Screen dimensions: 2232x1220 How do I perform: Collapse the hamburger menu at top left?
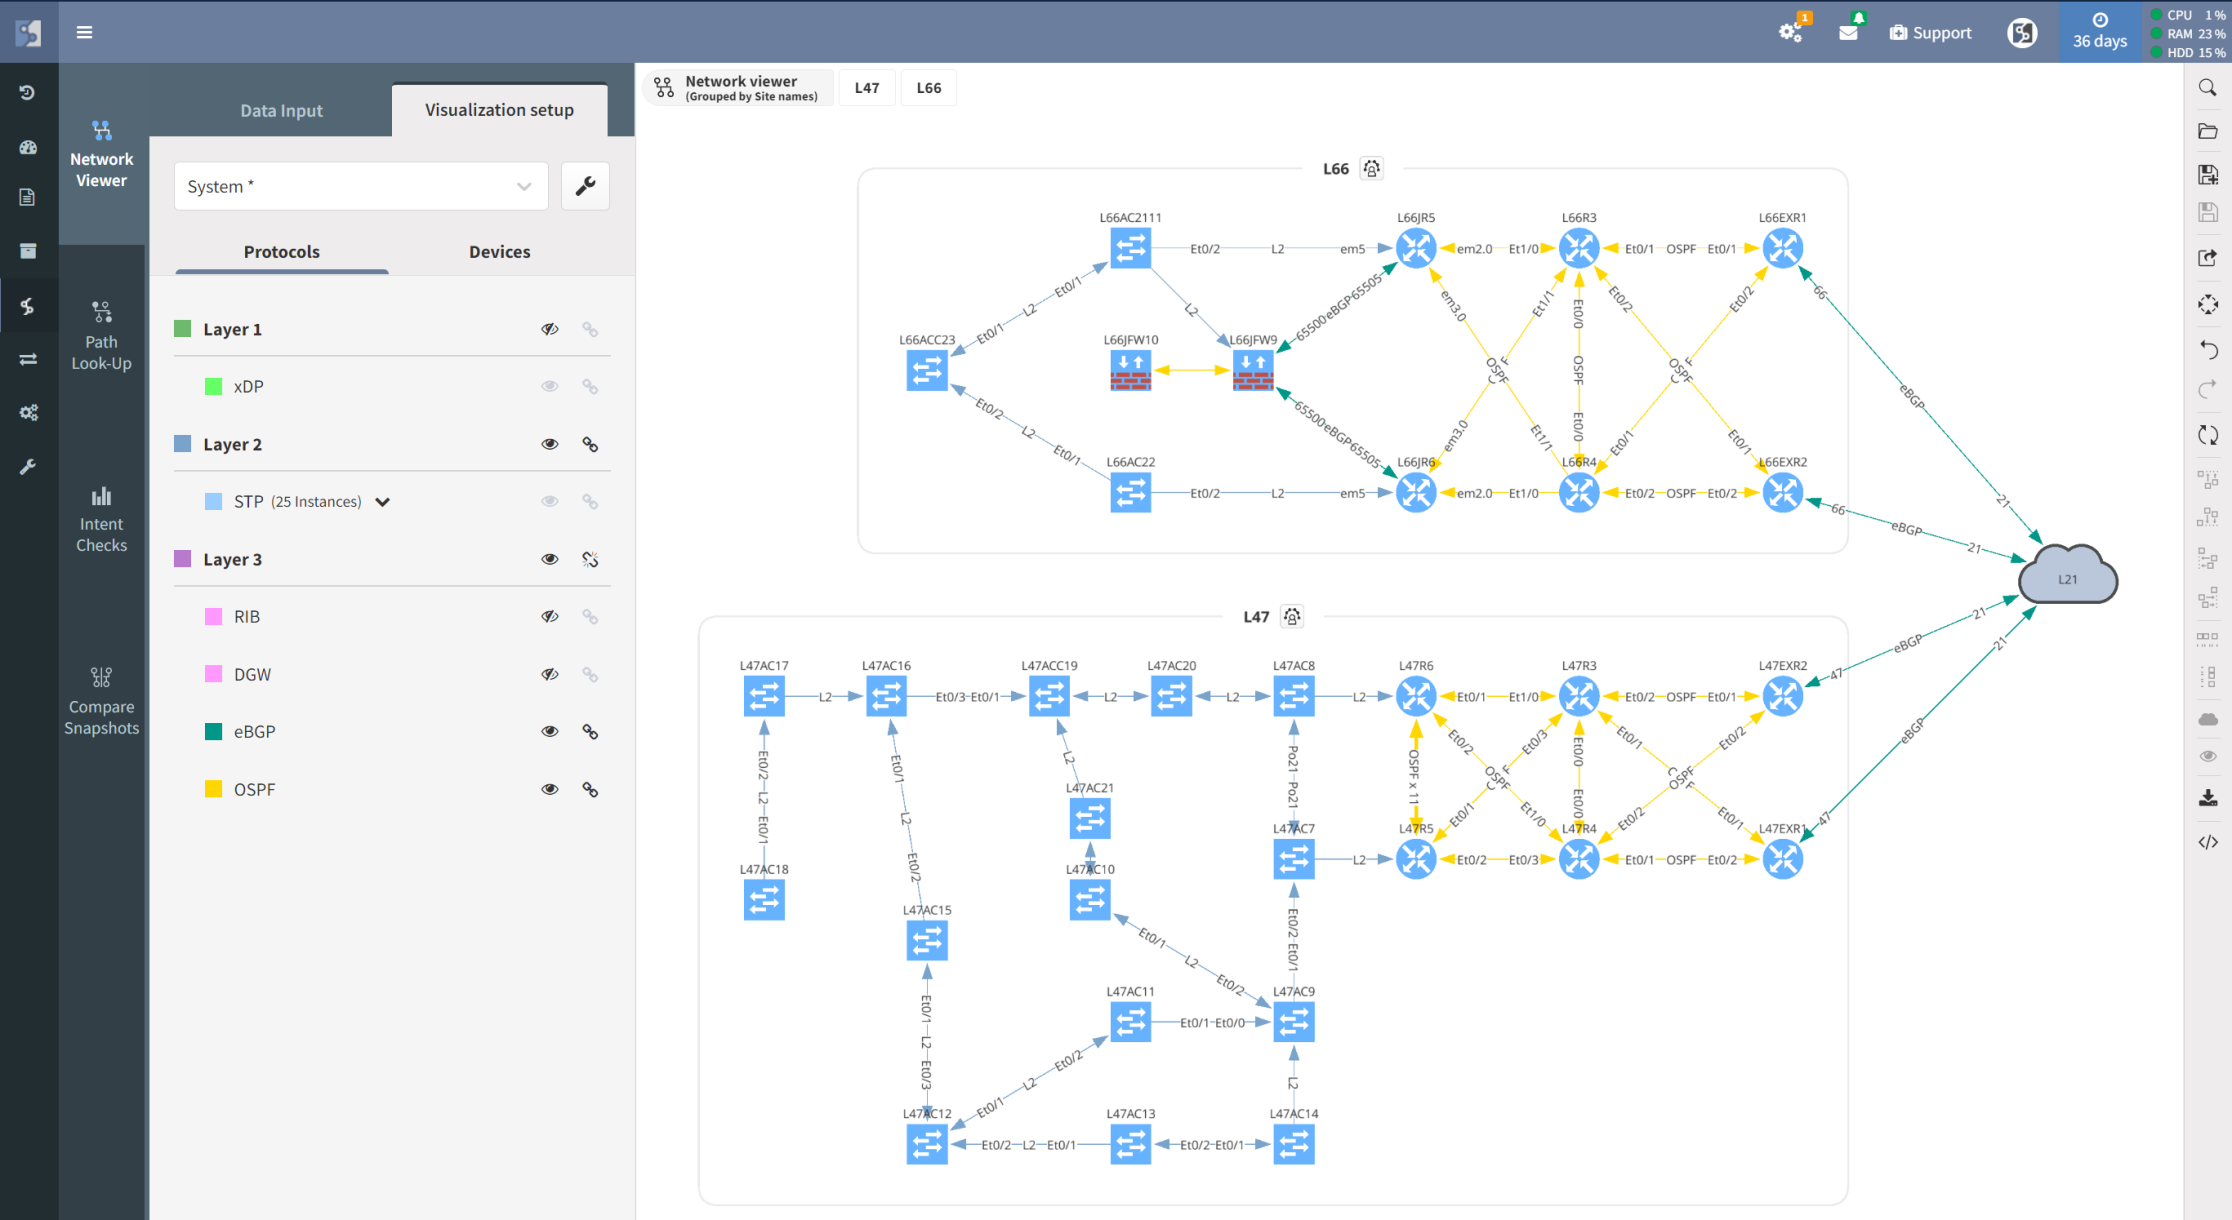point(84,31)
